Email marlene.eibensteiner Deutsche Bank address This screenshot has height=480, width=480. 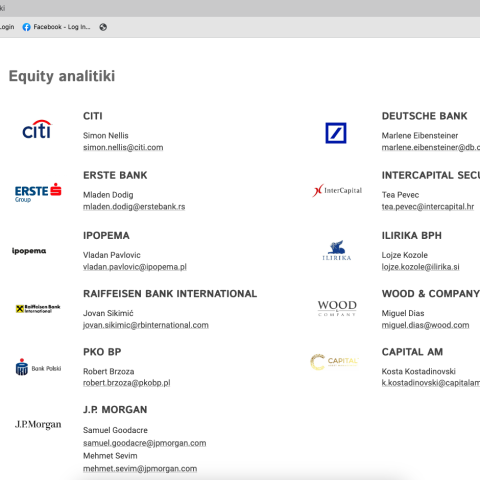click(431, 147)
